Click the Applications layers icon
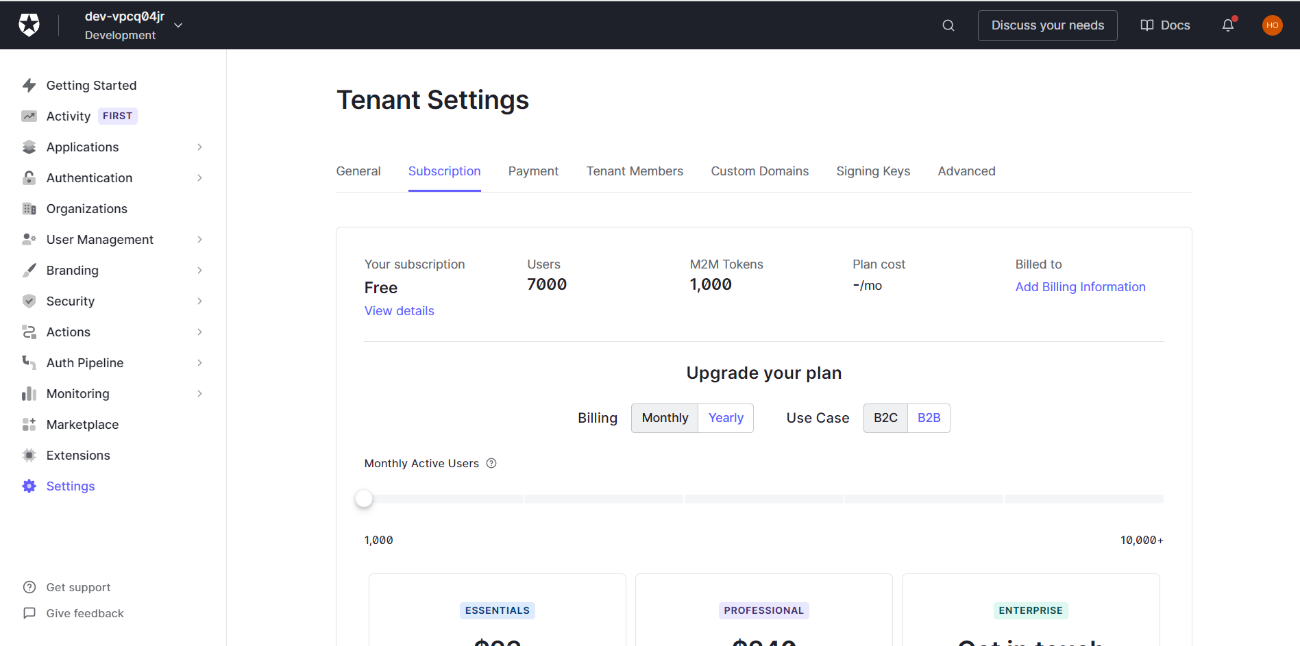 (29, 147)
